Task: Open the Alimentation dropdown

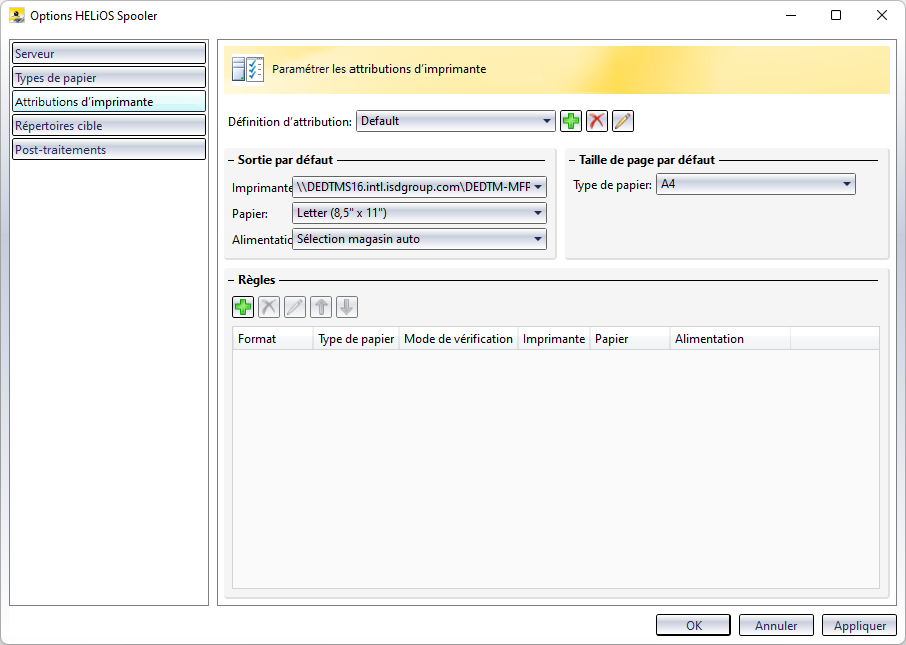Action: [419, 239]
